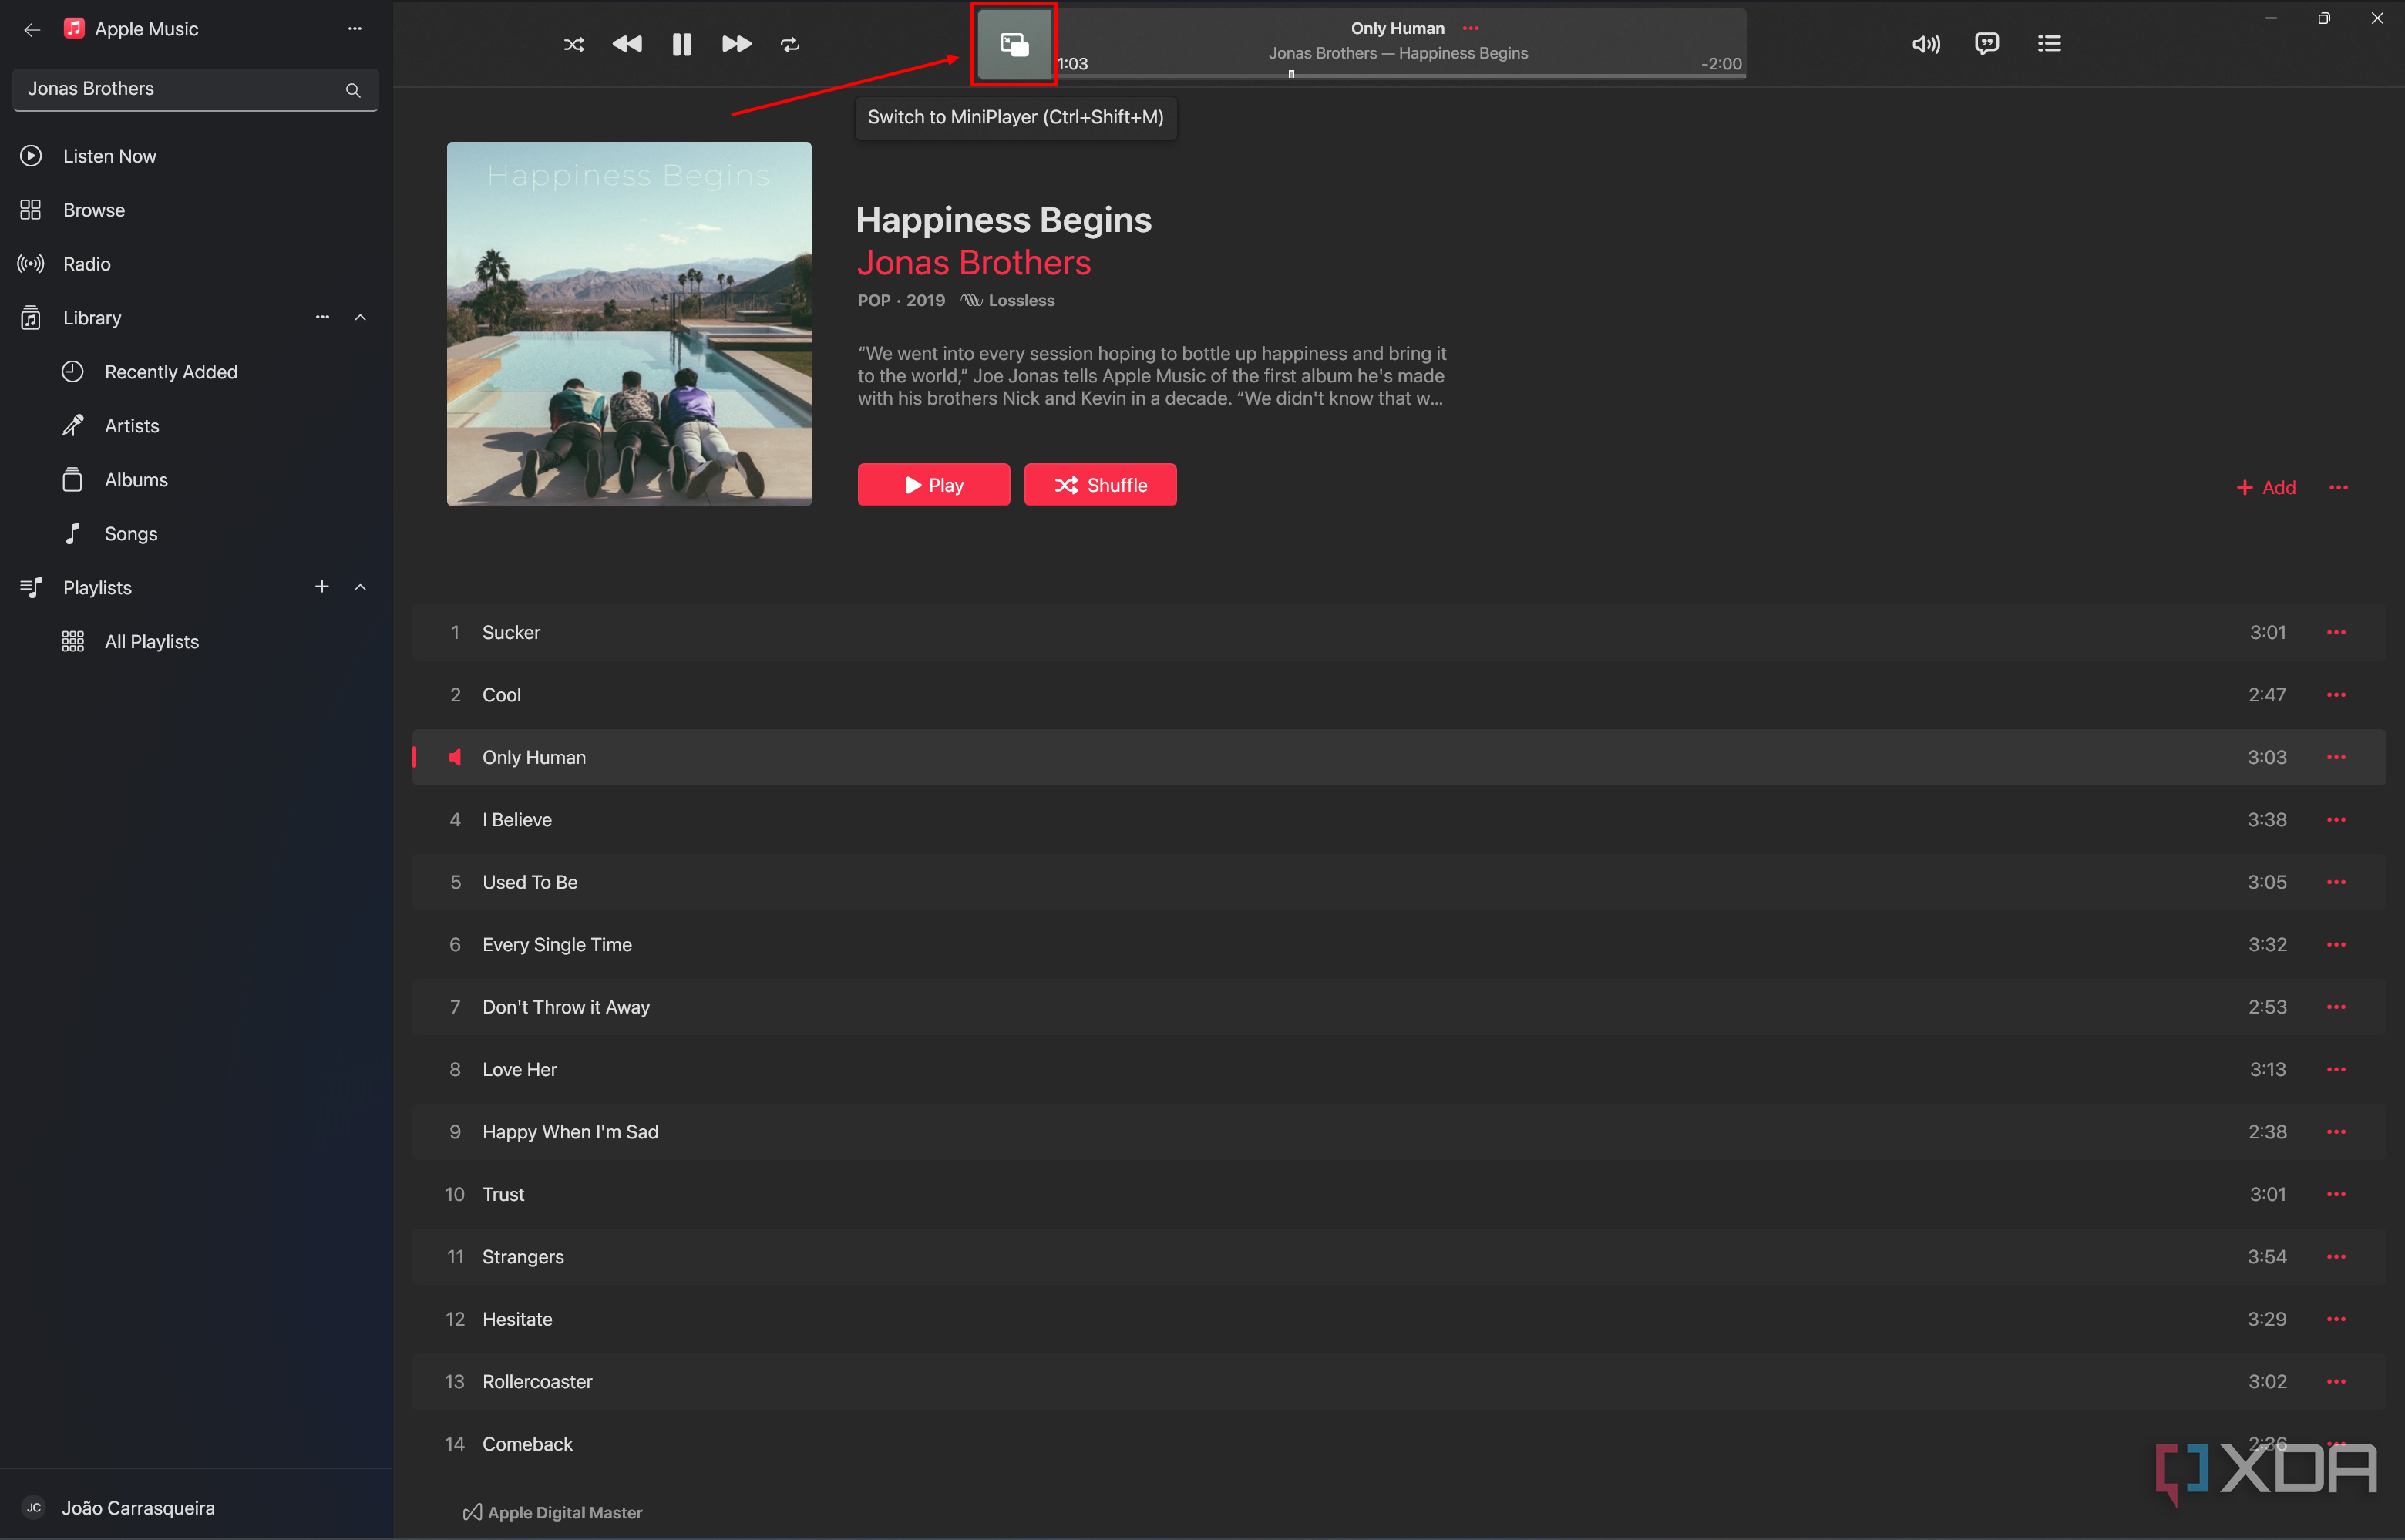The width and height of the screenshot is (2405, 1540).
Task: Collapse the Library section
Action: coord(360,317)
